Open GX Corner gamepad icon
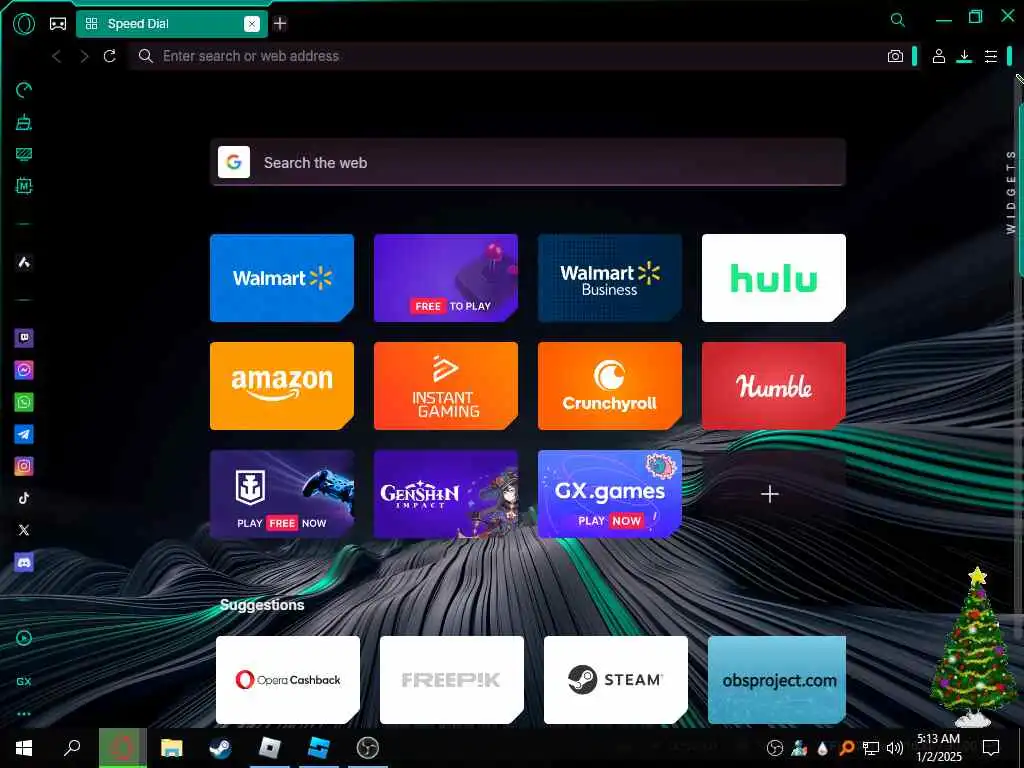 [58, 24]
